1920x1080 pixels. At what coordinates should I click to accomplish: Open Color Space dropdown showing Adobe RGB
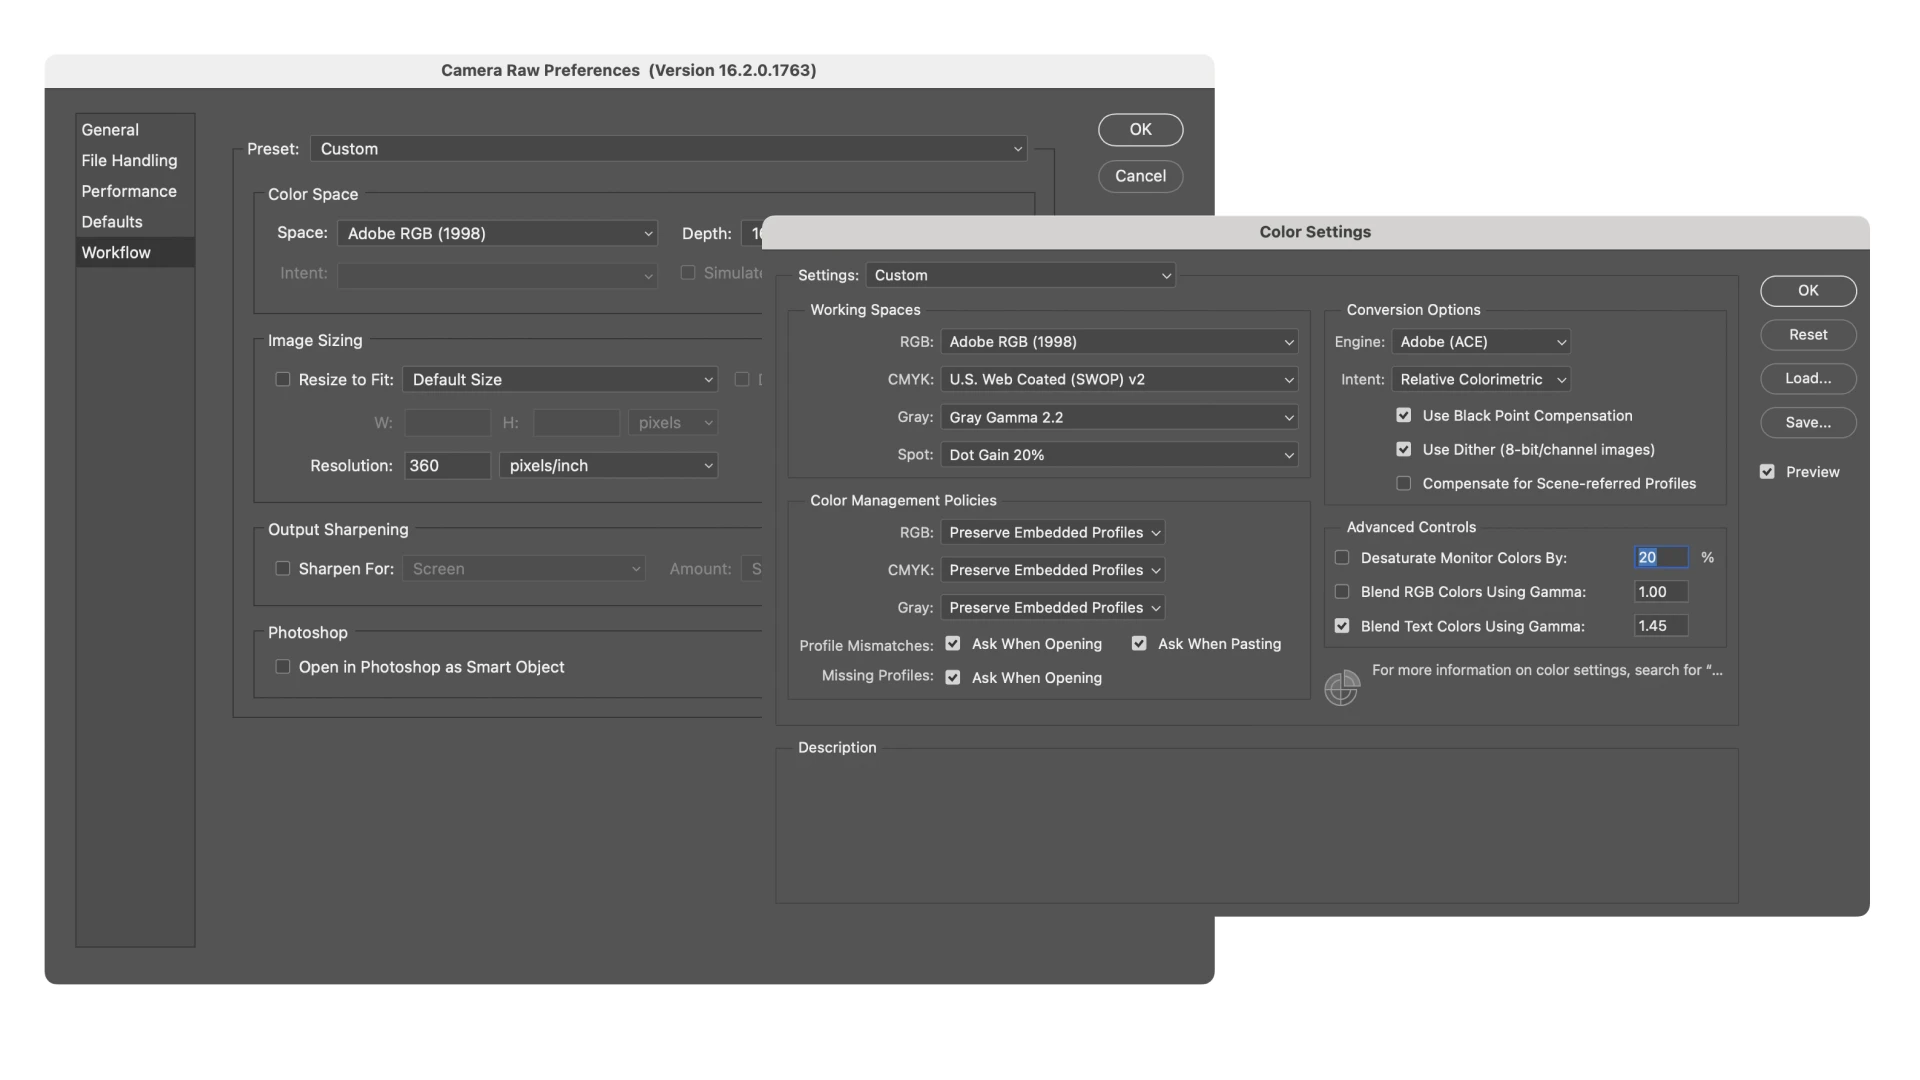point(497,233)
